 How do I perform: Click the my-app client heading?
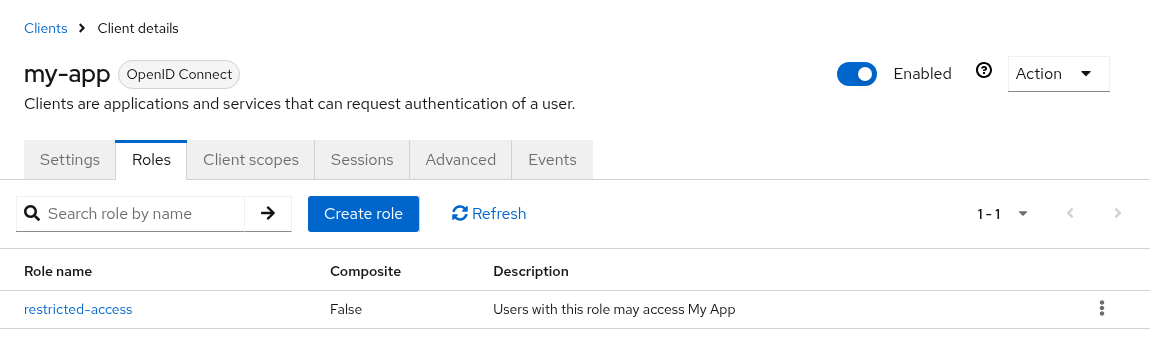(67, 74)
